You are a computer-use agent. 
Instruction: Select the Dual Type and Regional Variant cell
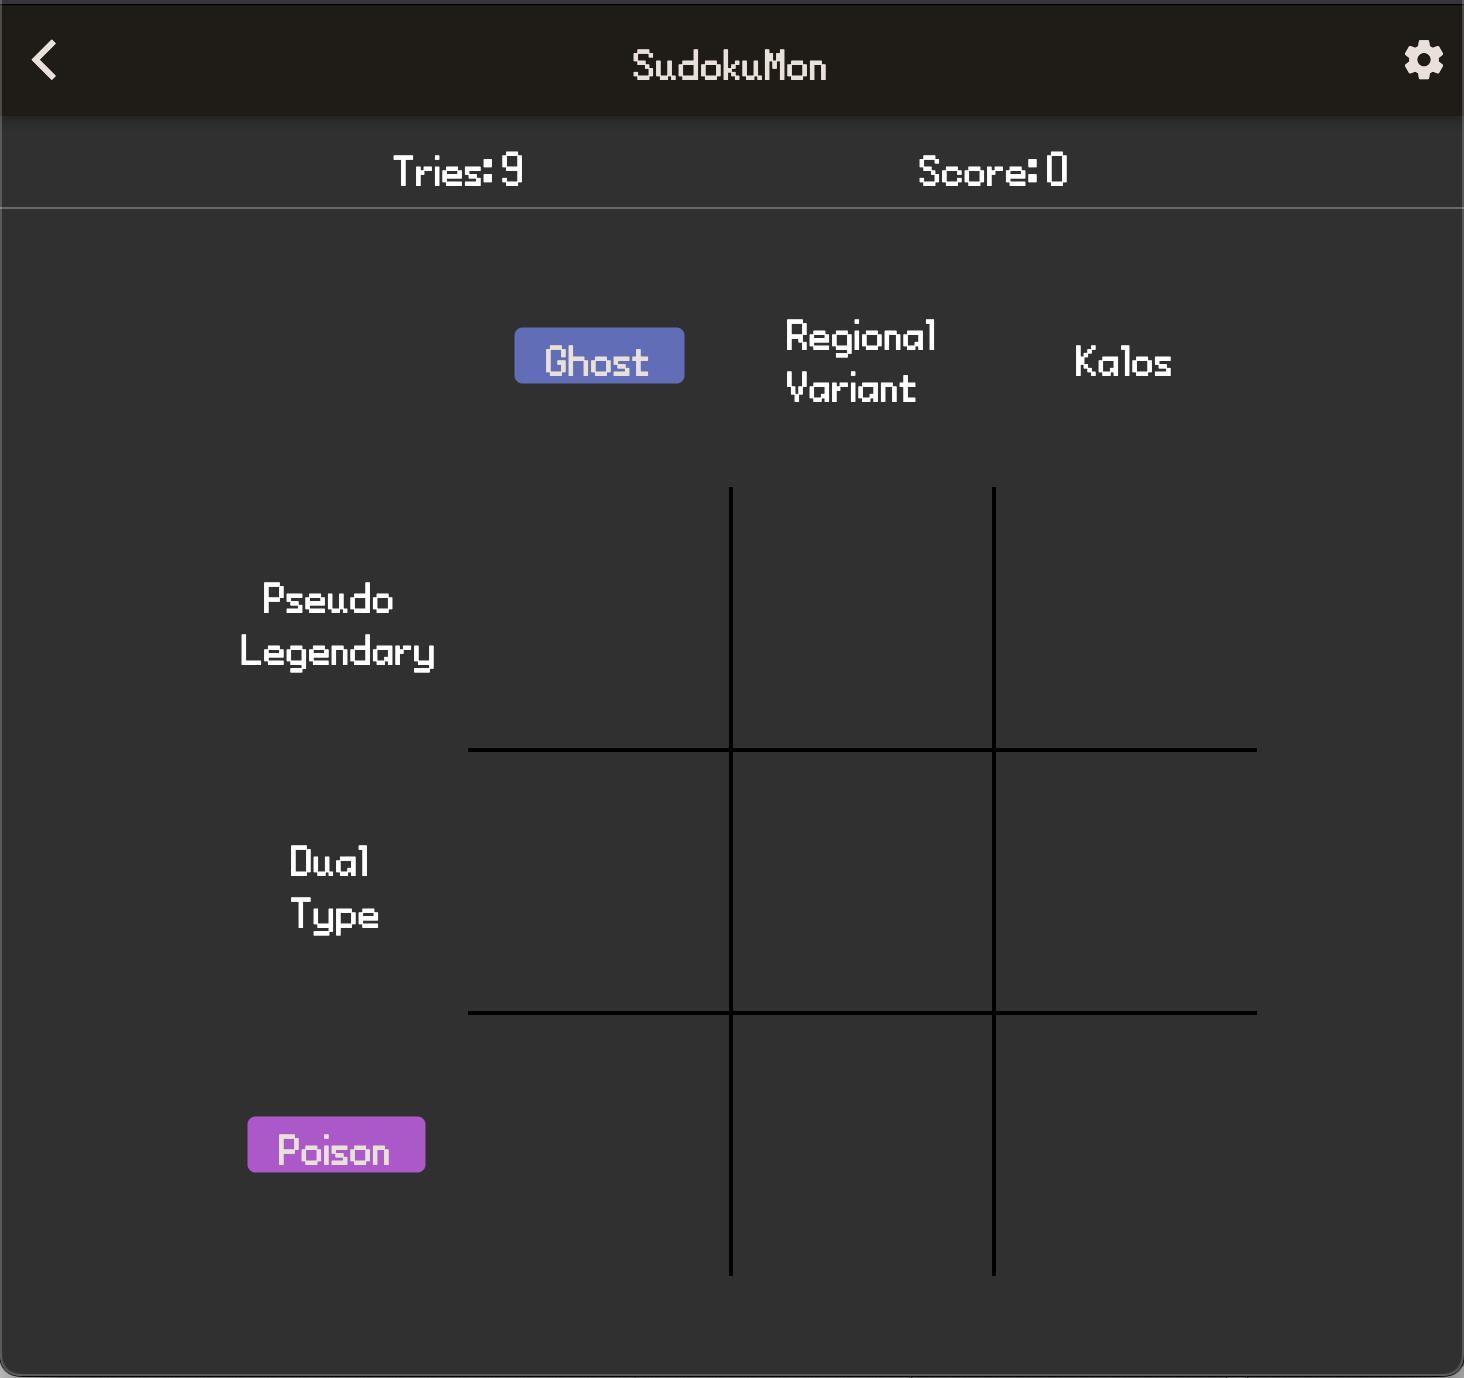862,881
